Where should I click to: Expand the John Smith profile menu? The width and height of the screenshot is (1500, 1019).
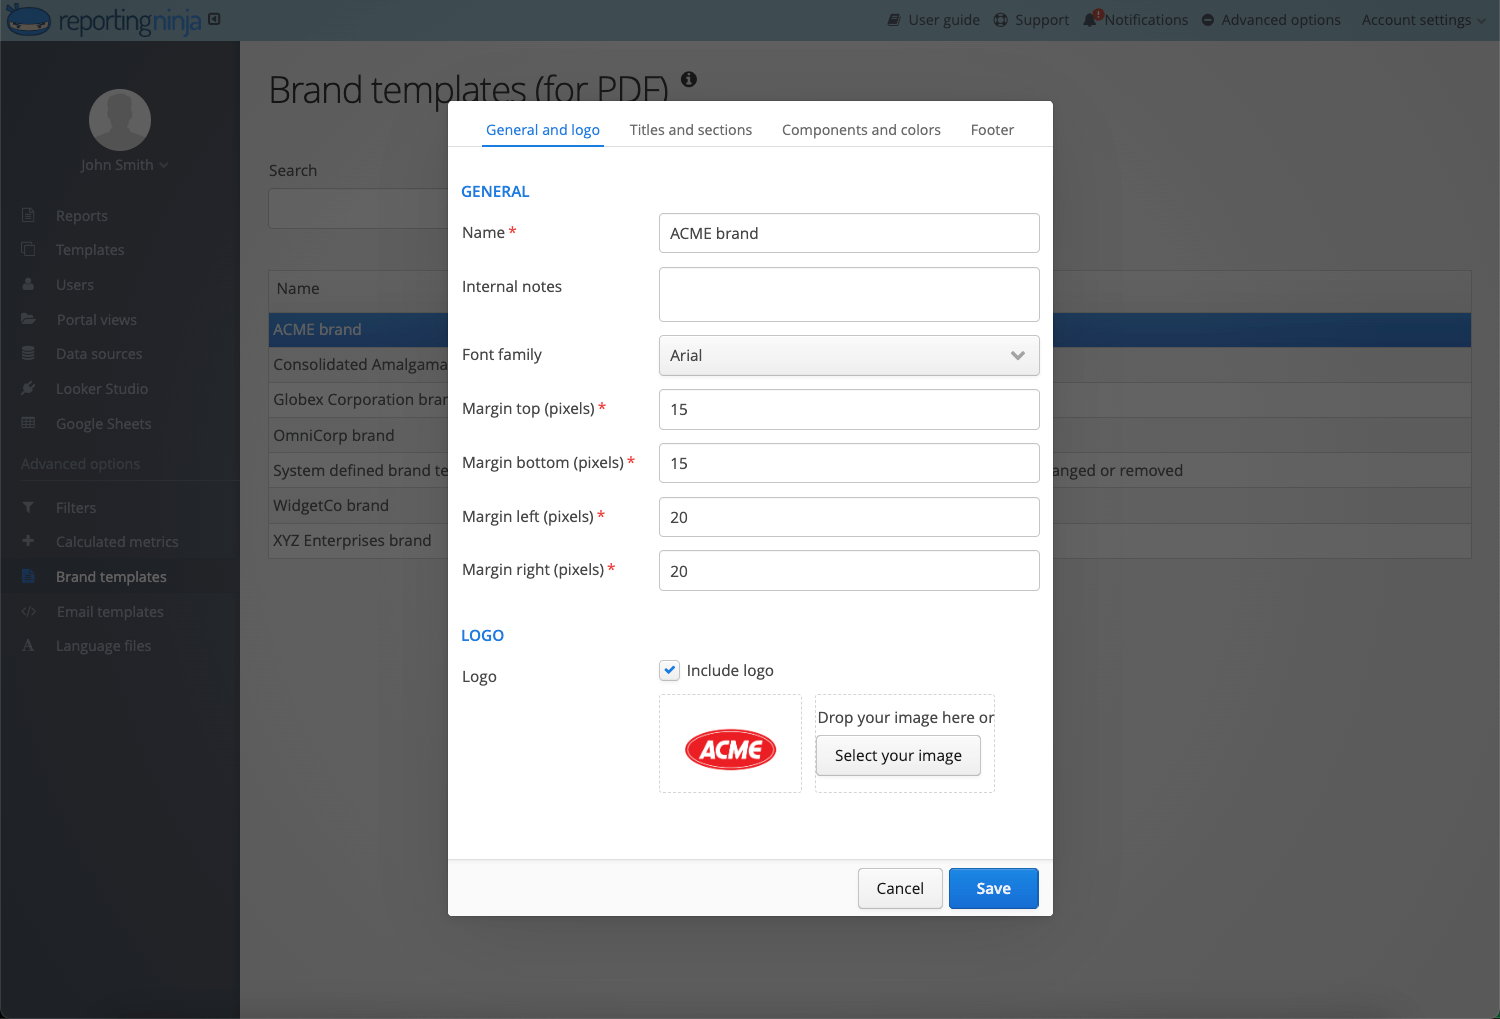124,165
